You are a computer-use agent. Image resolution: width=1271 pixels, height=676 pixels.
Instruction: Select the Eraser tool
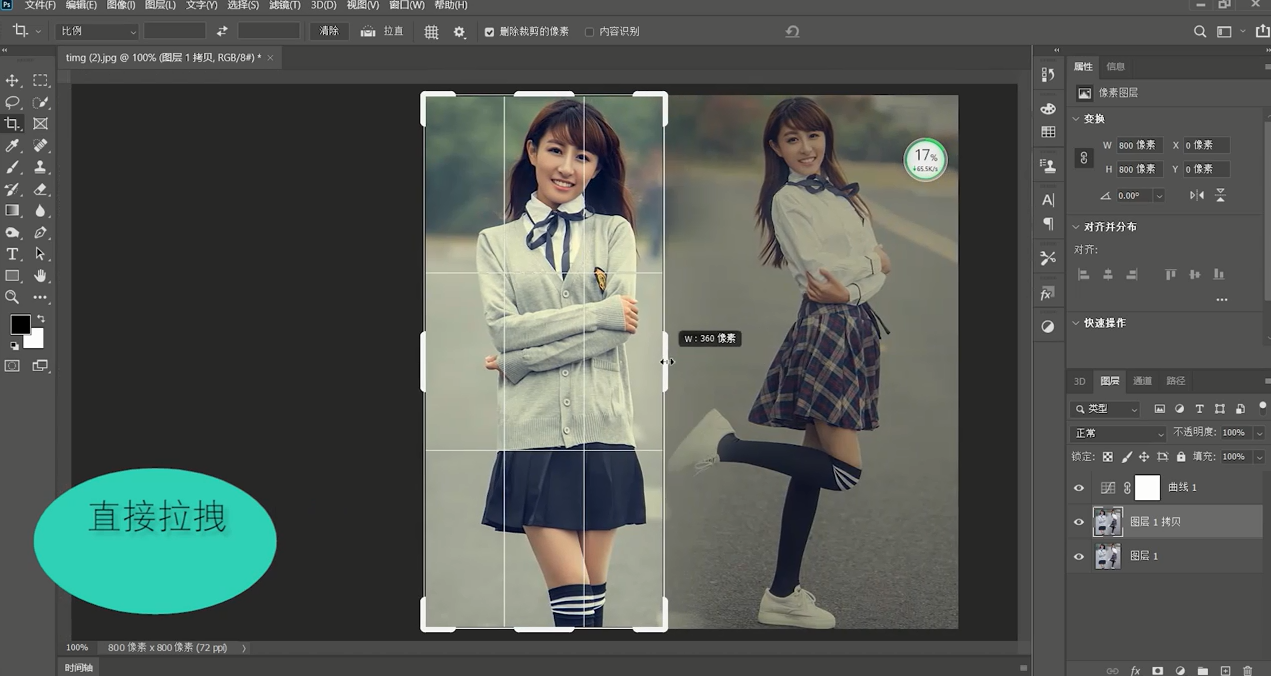coord(41,189)
